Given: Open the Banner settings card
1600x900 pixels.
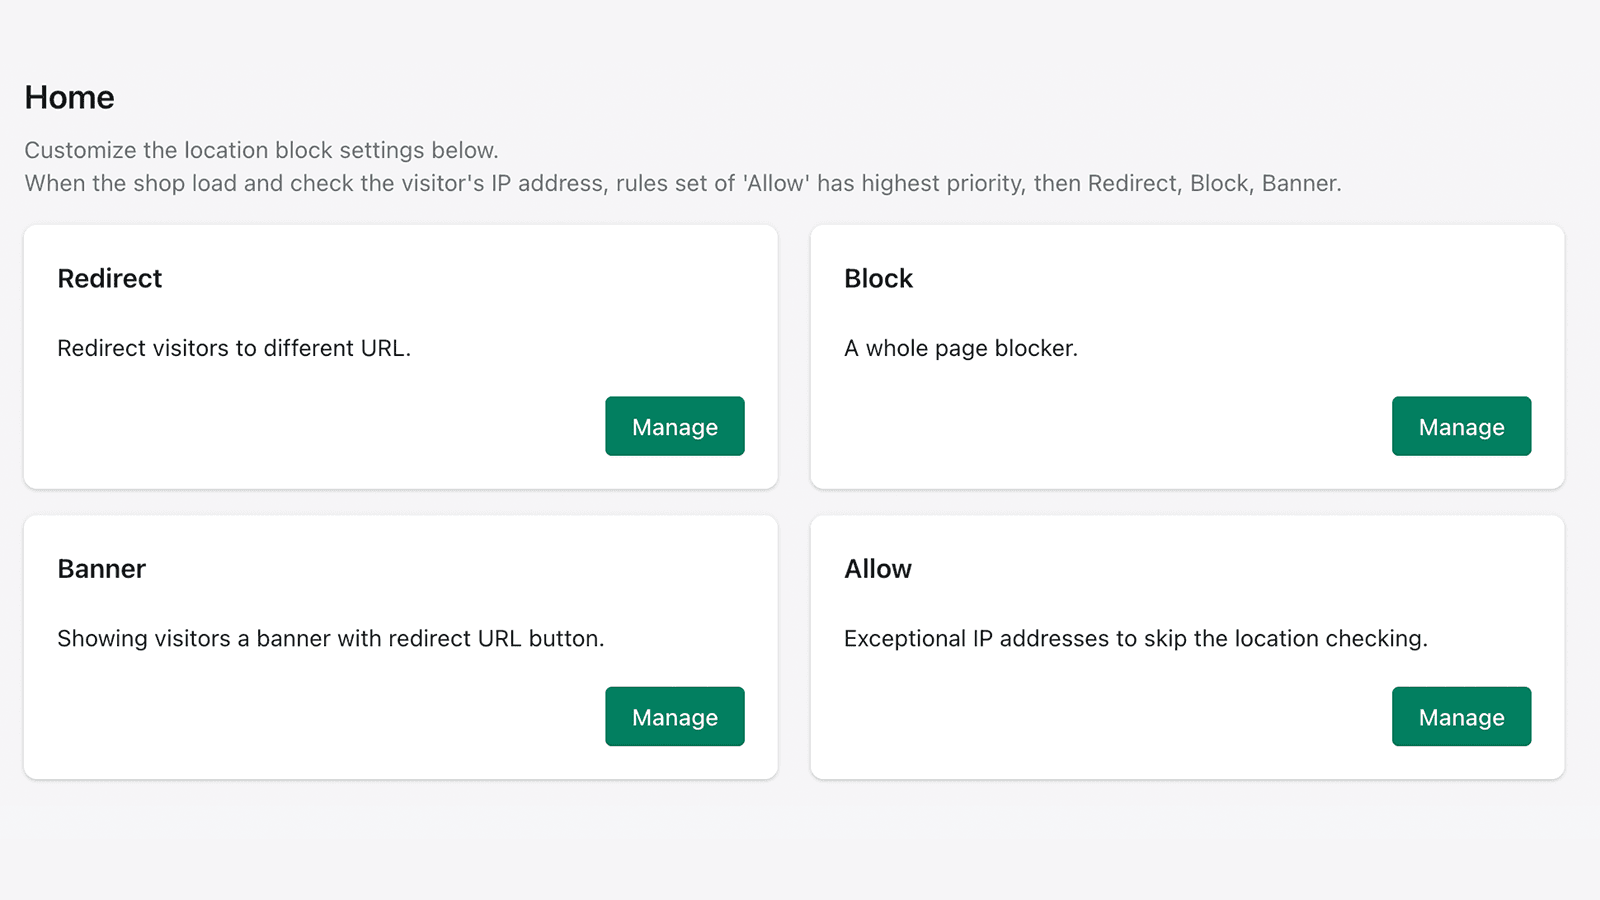Looking at the screenshot, I should (400, 647).
